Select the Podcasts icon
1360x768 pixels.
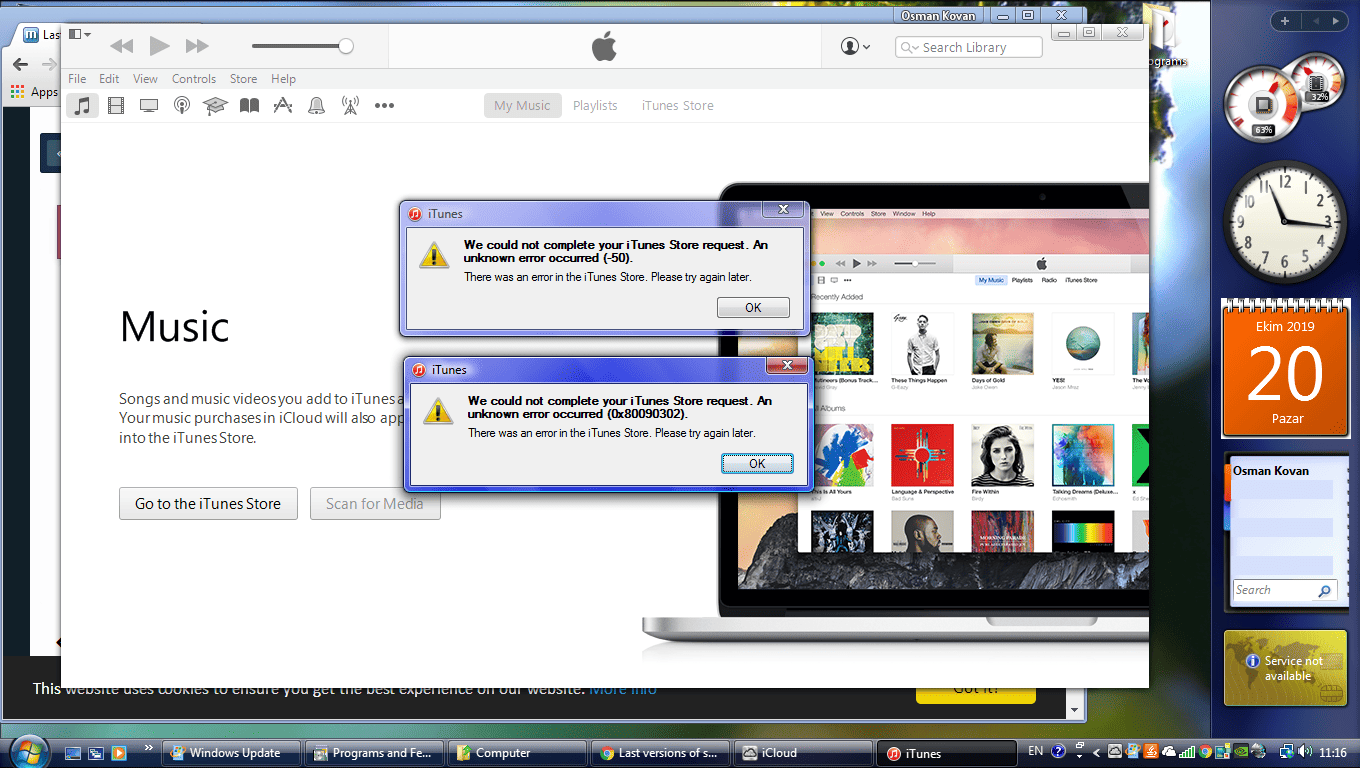182,105
